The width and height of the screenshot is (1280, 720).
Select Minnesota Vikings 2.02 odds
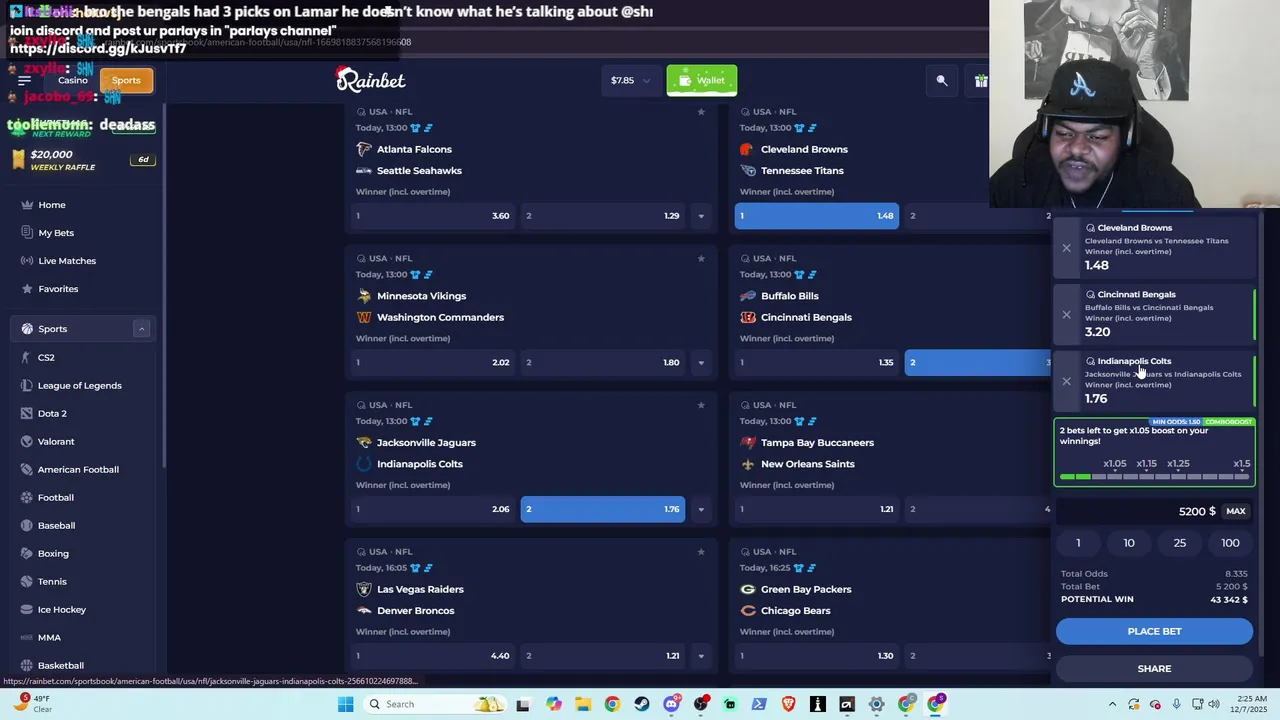point(432,362)
